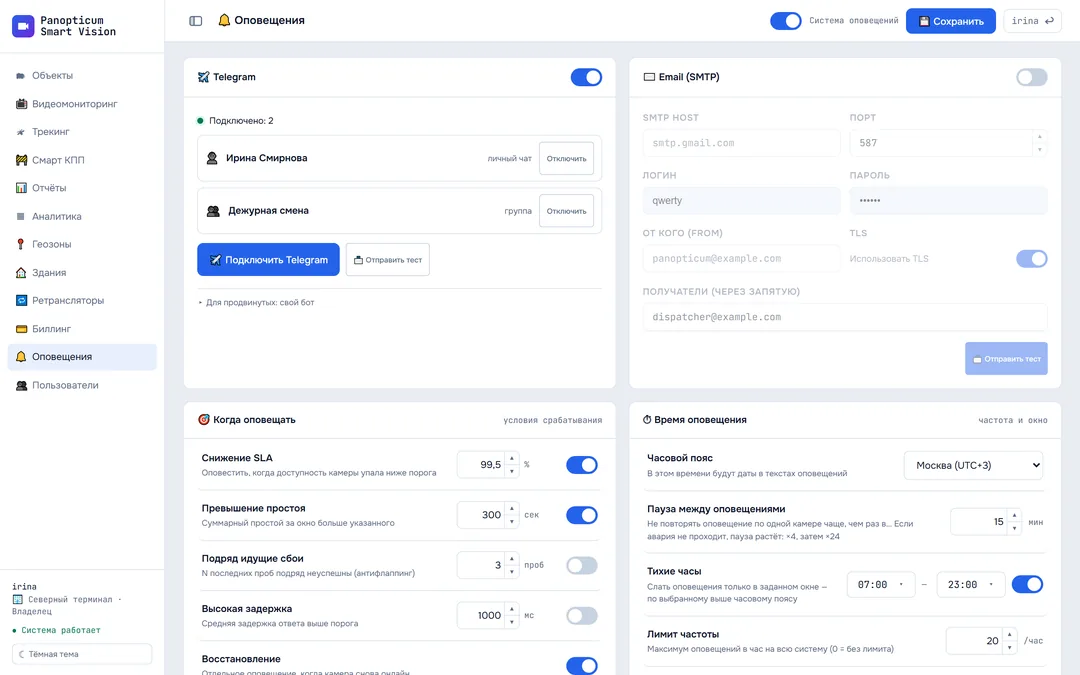Switch theme using Тёмная тема field
Viewport: 1080px width, 675px height.
point(82,654)
